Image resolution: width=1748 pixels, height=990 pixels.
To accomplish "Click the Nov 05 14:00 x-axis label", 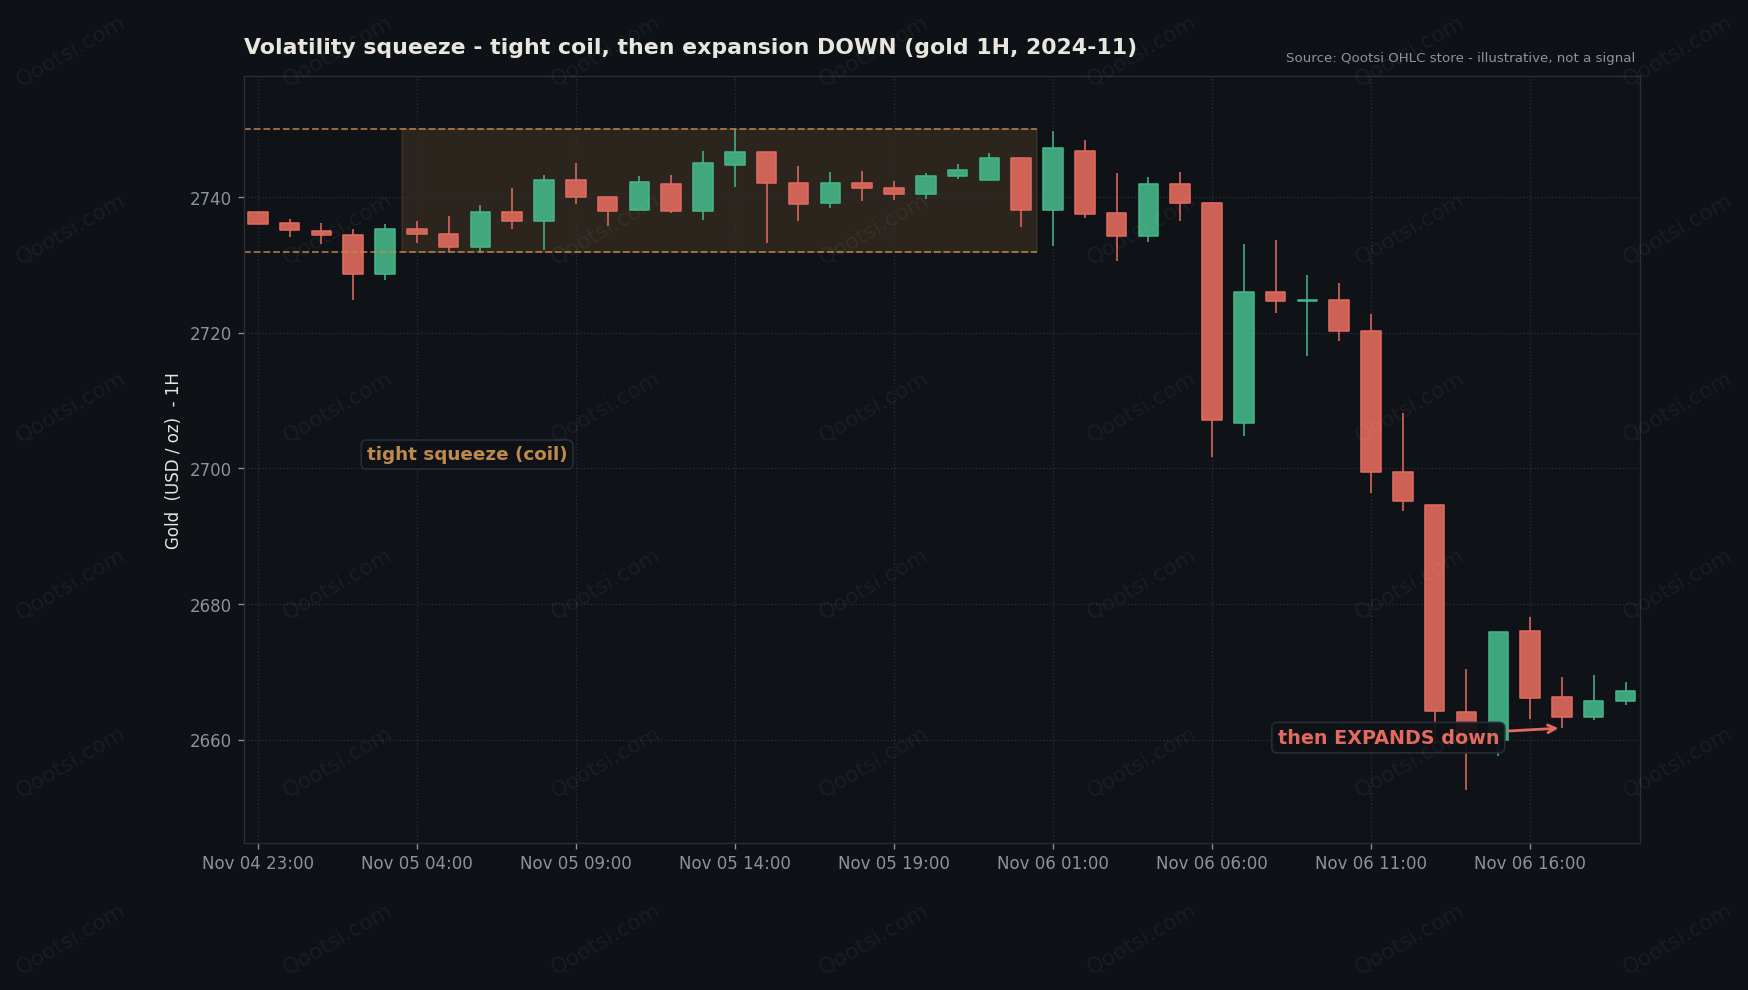I will pyautogui.click(x=735, y=863).
